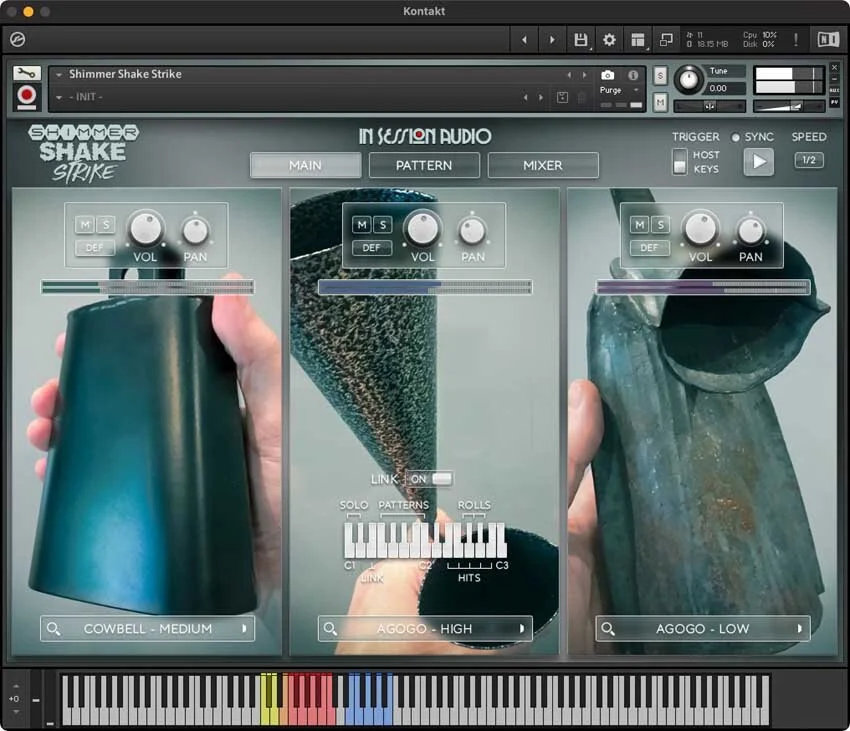This screenshot has height=731, width=850.
Task: Click the Cowbell Medium PAN knob
Action: [x=195, y=231]
